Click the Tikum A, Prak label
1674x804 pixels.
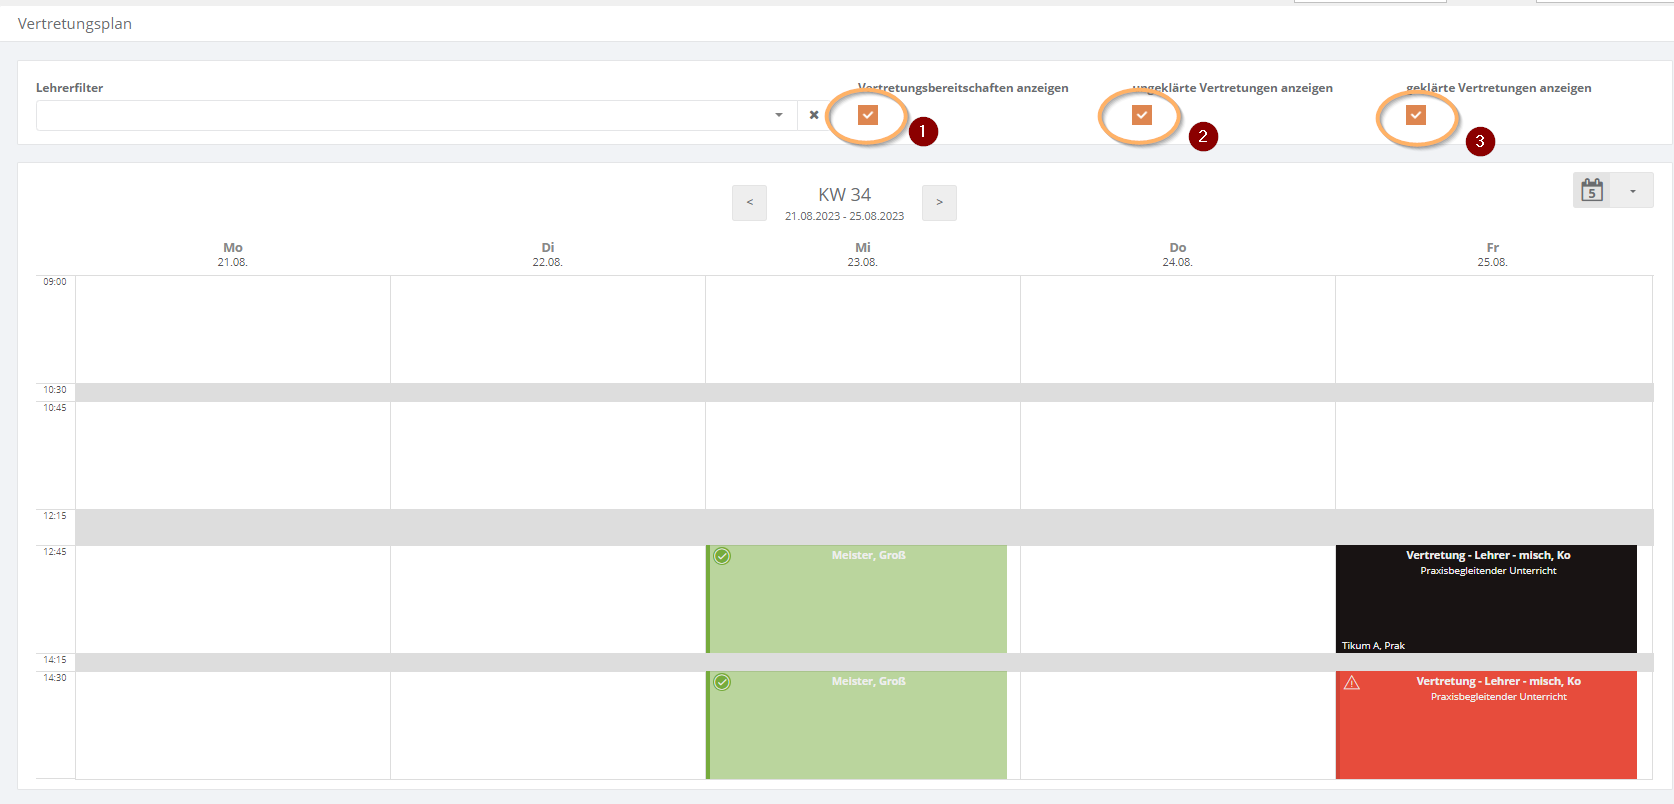[x=1373, y=646]
